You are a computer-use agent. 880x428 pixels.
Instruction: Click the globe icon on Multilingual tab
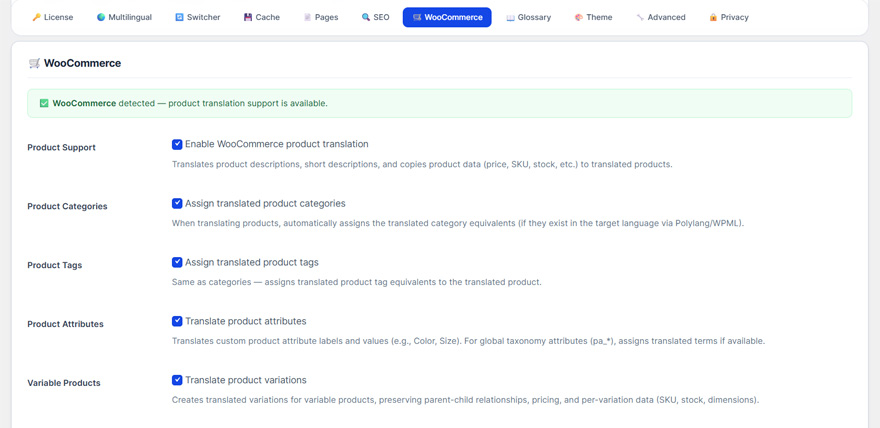pos(101,17)
